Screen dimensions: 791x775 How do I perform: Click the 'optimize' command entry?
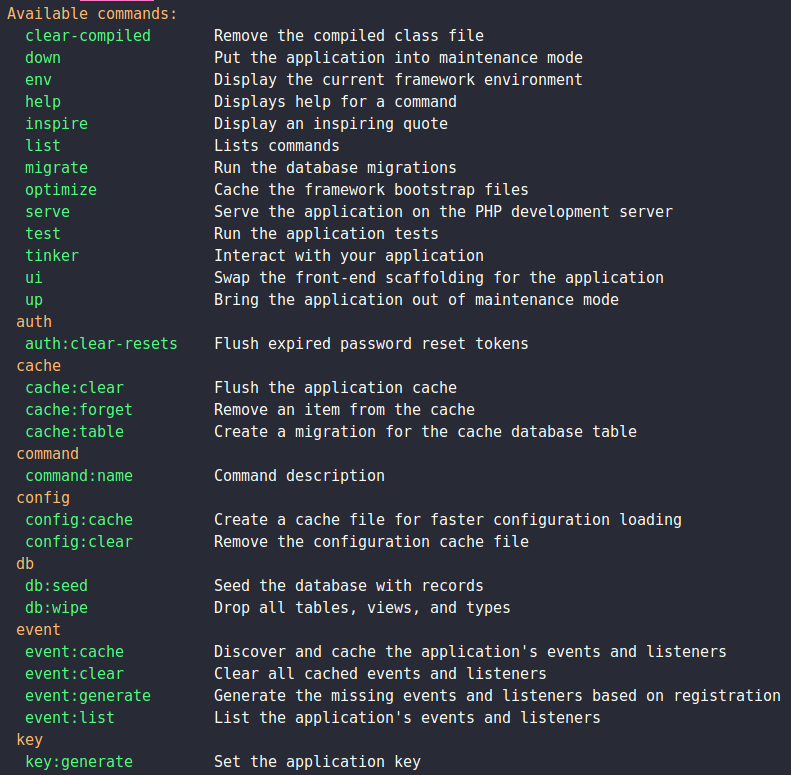pyautogui.click(x=61, y=190)
